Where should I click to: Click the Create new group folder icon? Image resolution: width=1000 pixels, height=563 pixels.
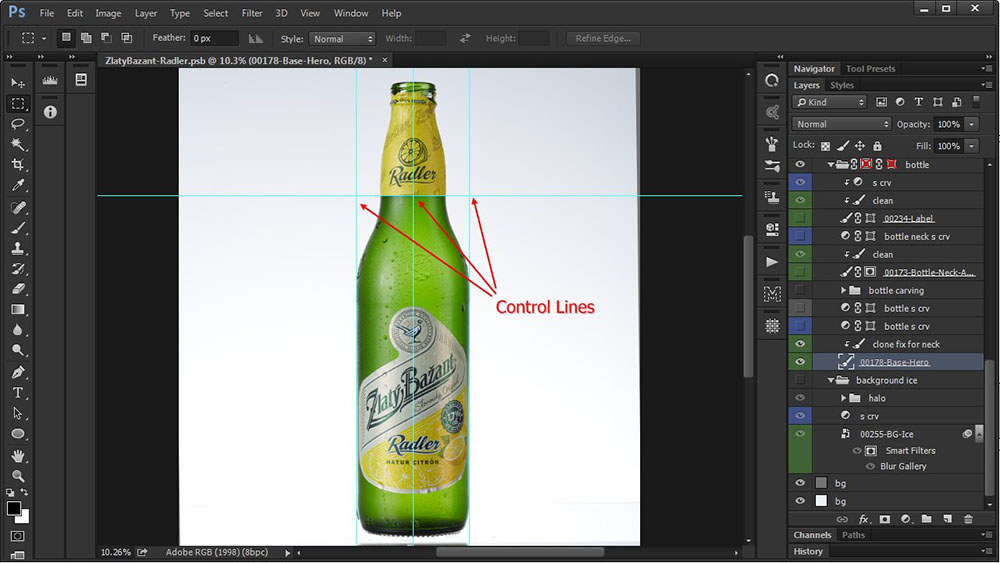926,519
